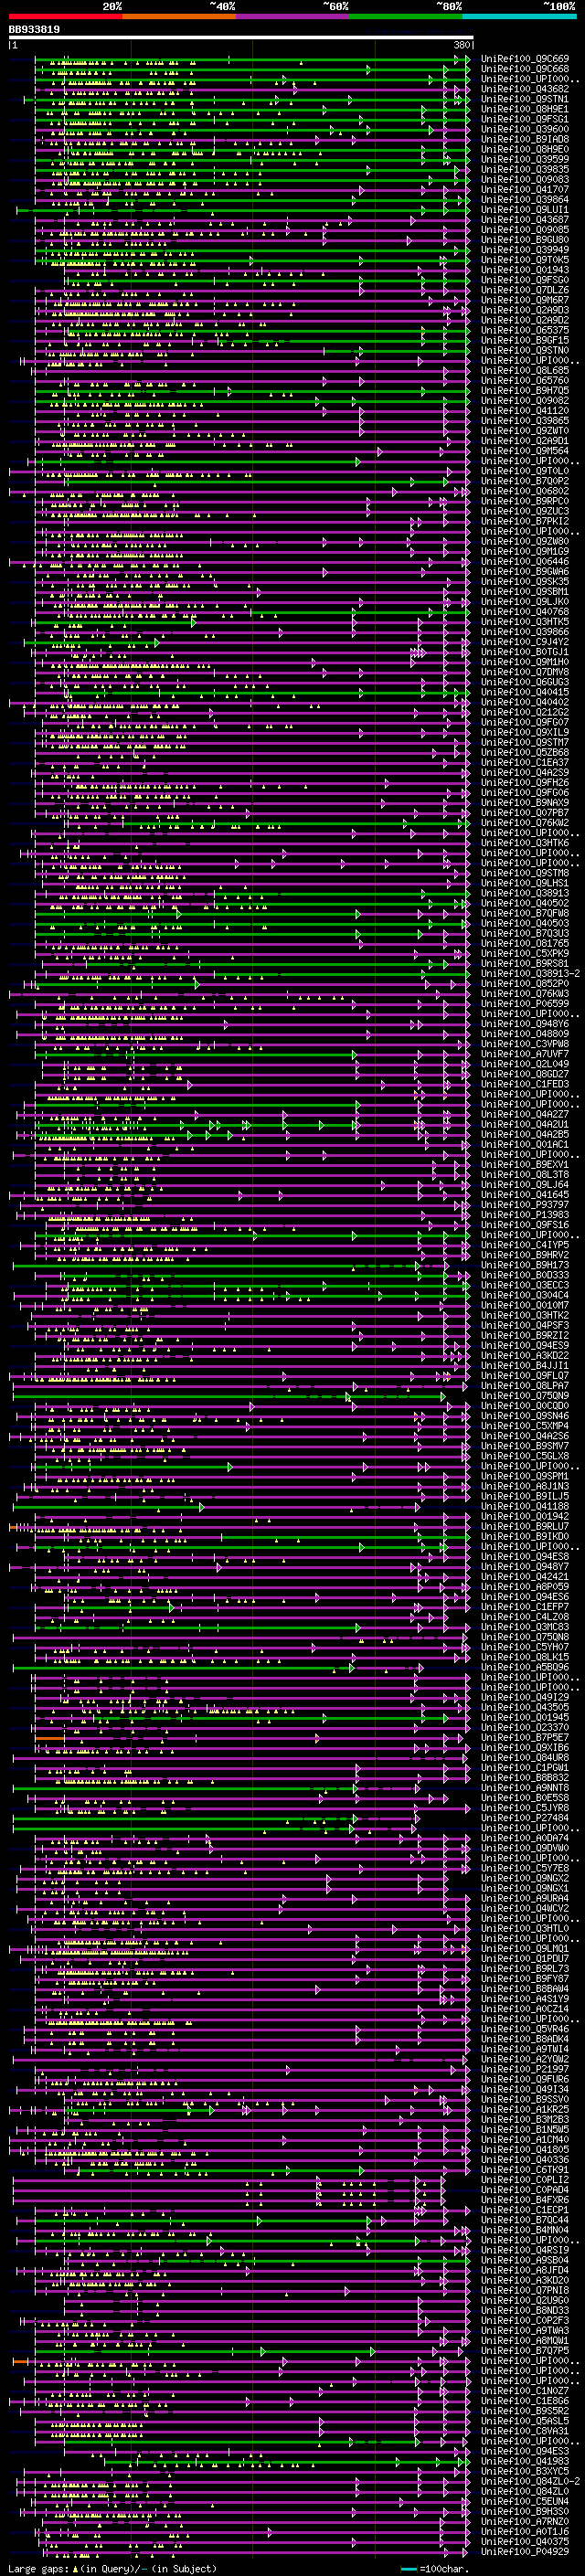Select hit label UniRef100_B9HRV2
This screenshot has width=585, height=2576.
pos(525,1255)
